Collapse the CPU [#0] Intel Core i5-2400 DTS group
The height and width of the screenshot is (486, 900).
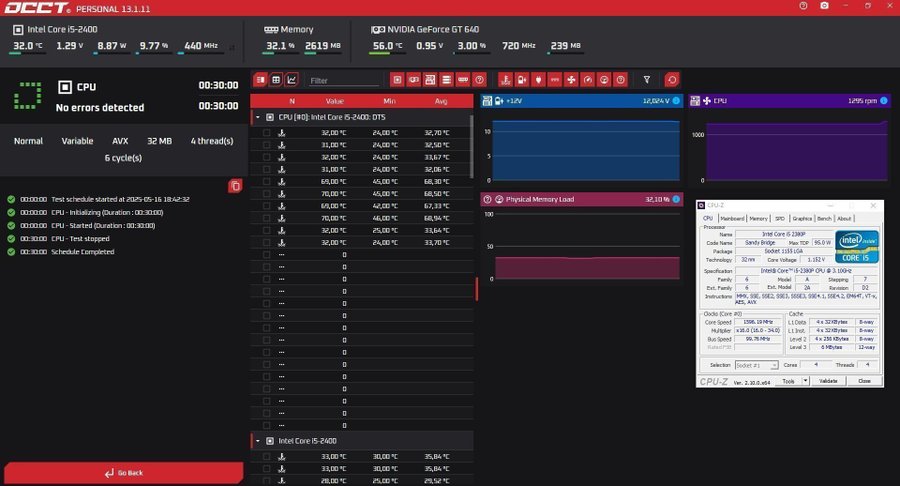pos(258,117)
